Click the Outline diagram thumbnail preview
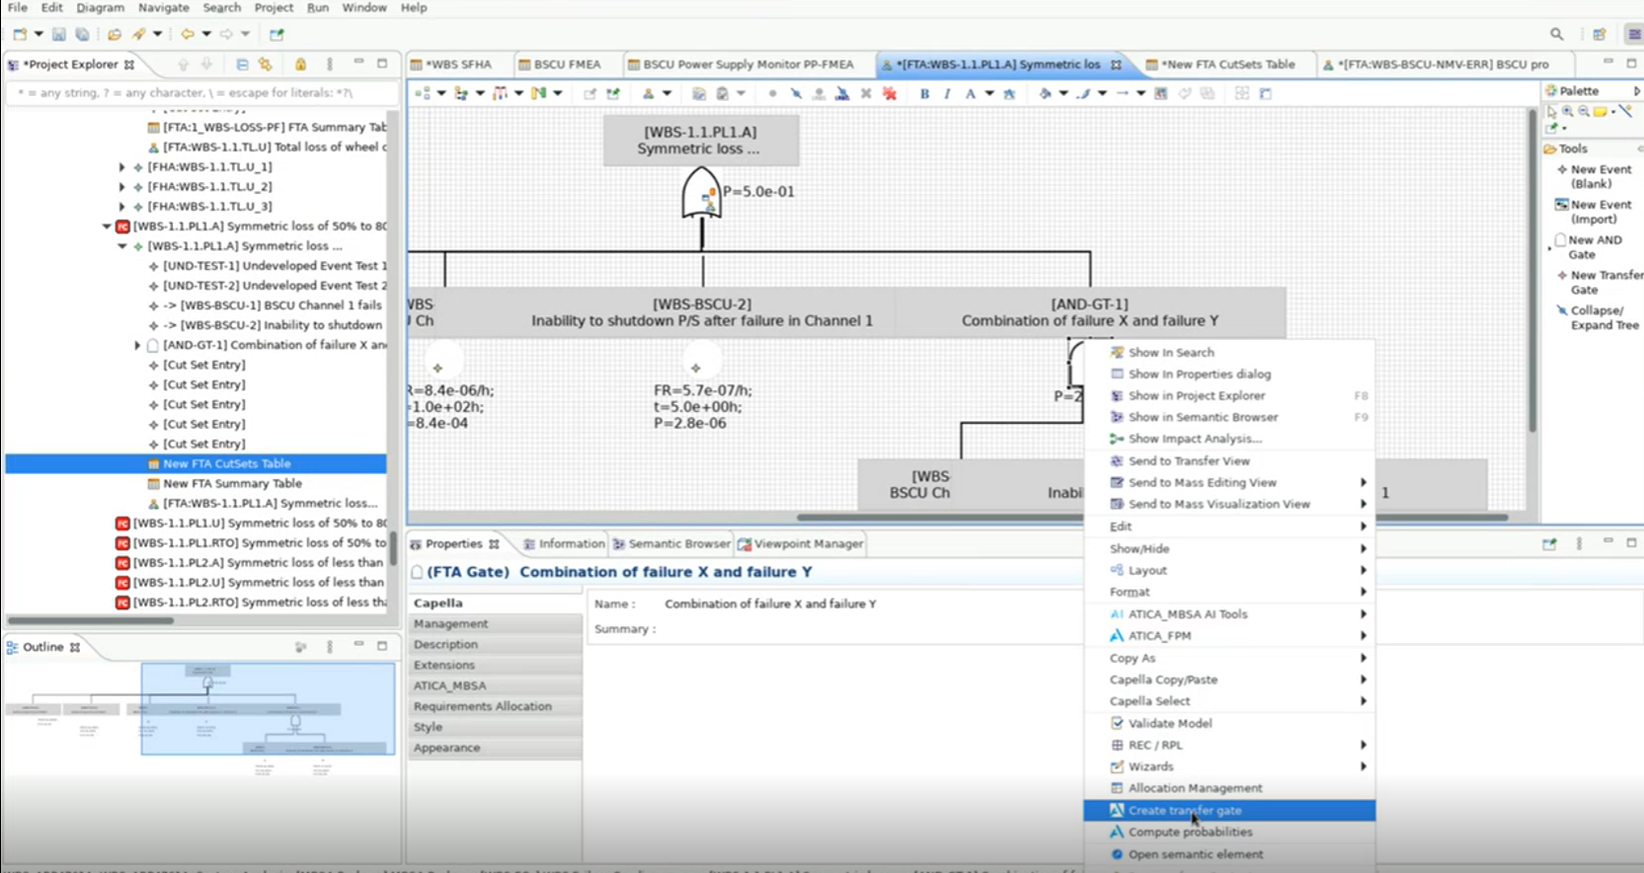Screen dimensions: 1644x873 [x=200, y=718]
